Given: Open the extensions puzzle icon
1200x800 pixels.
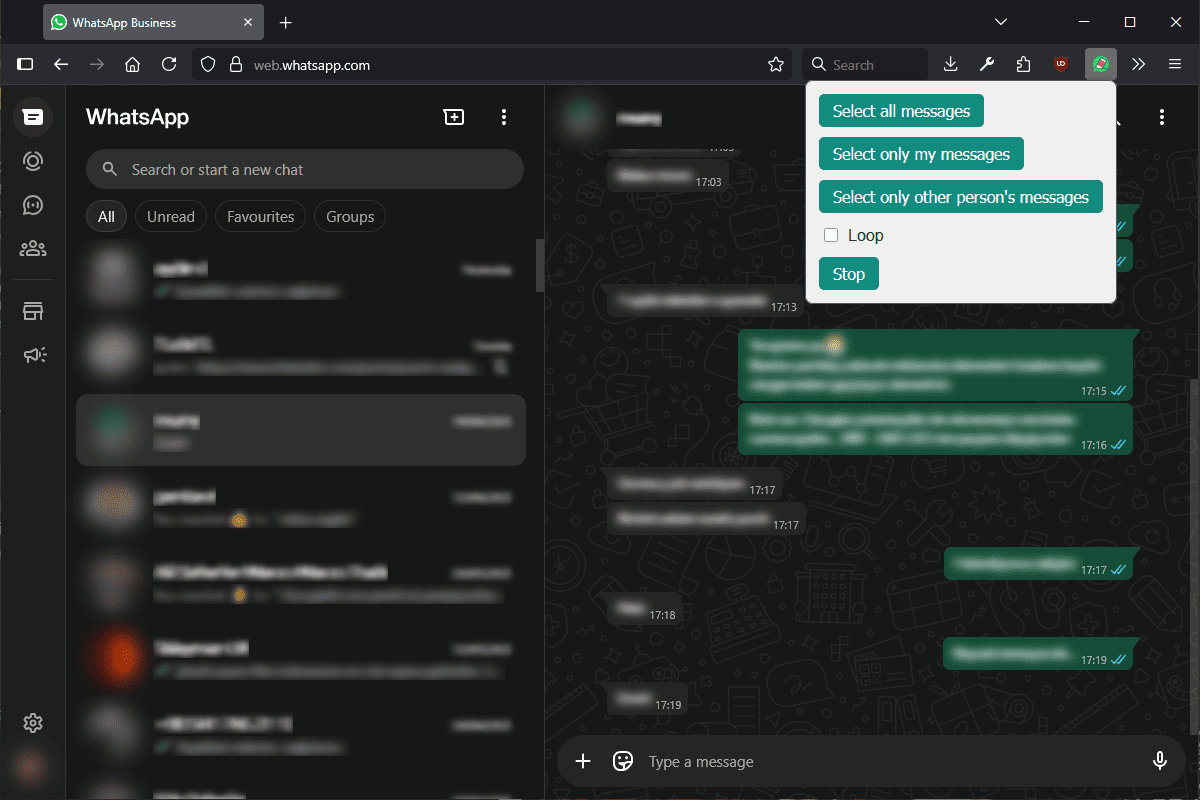Looking at the screenshot, I should [x=1023, y=65].
